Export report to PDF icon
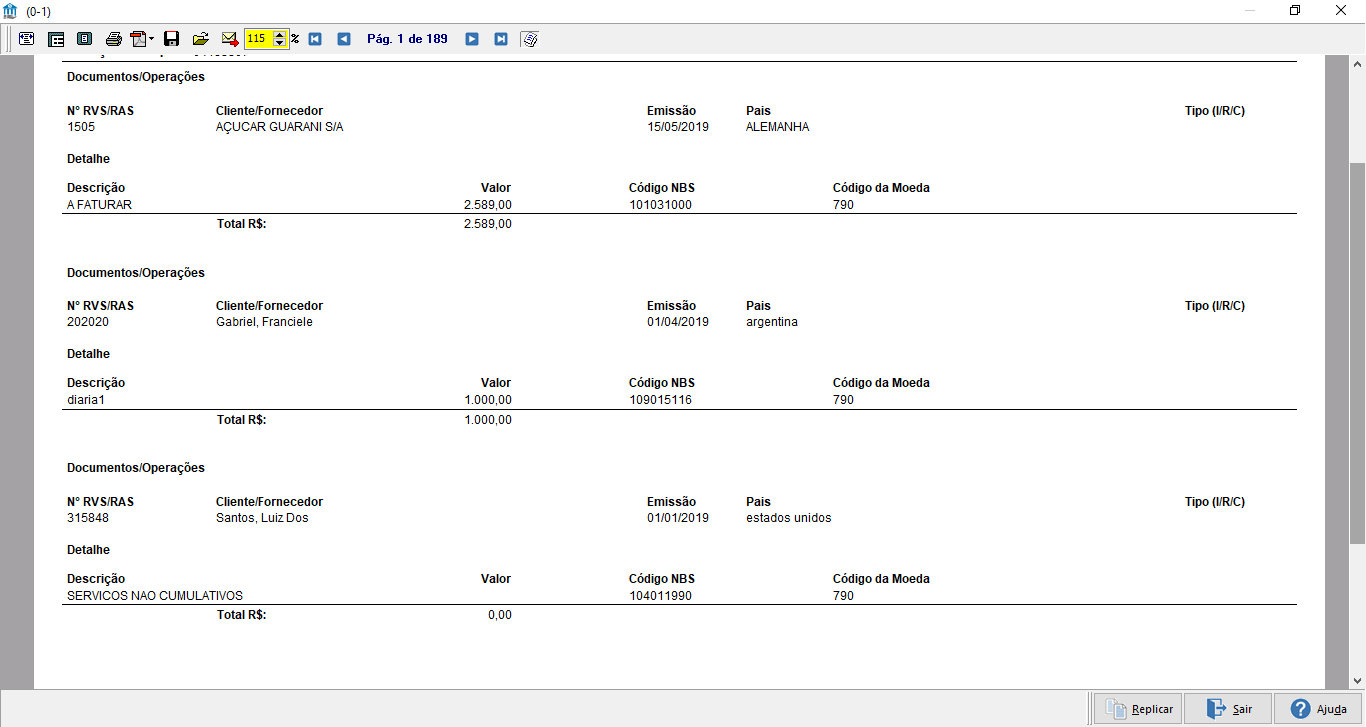Screen dimensions: 1366x727 tap(138, 39)
